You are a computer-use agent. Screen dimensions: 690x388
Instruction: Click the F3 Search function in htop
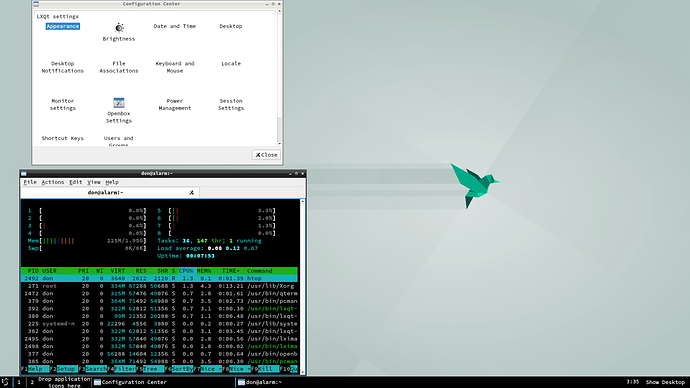pos(92,369)
